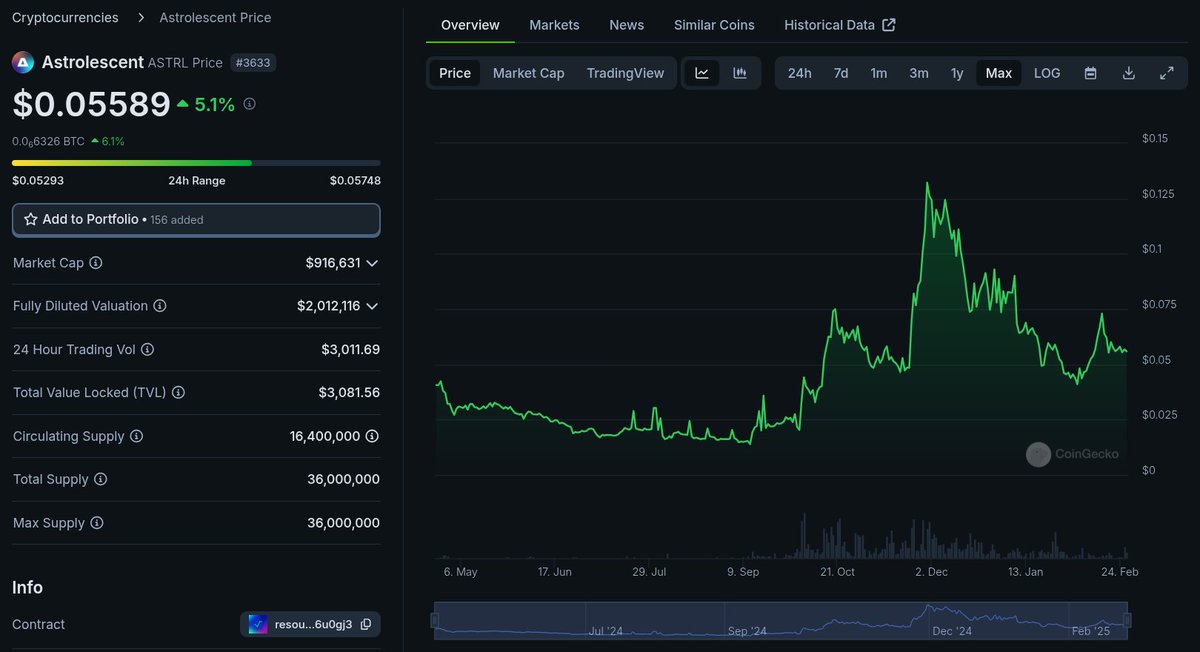Go to Cryptocurrencies breadcrumb

click(x=65, y=18)
